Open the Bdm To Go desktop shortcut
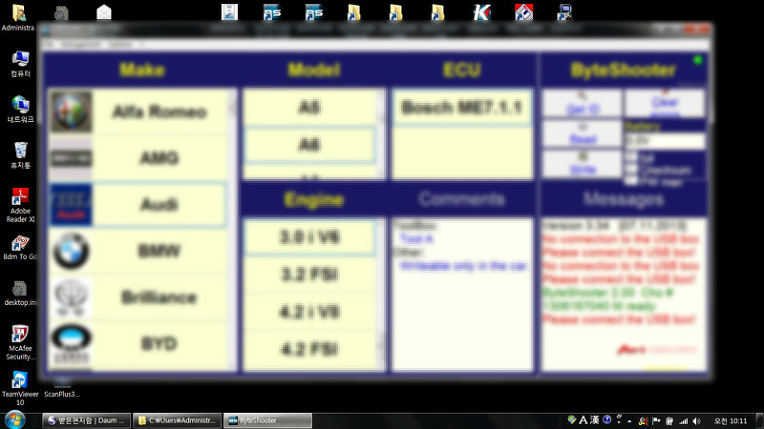The width and height of the screenshot is (764, 429). 20,247
